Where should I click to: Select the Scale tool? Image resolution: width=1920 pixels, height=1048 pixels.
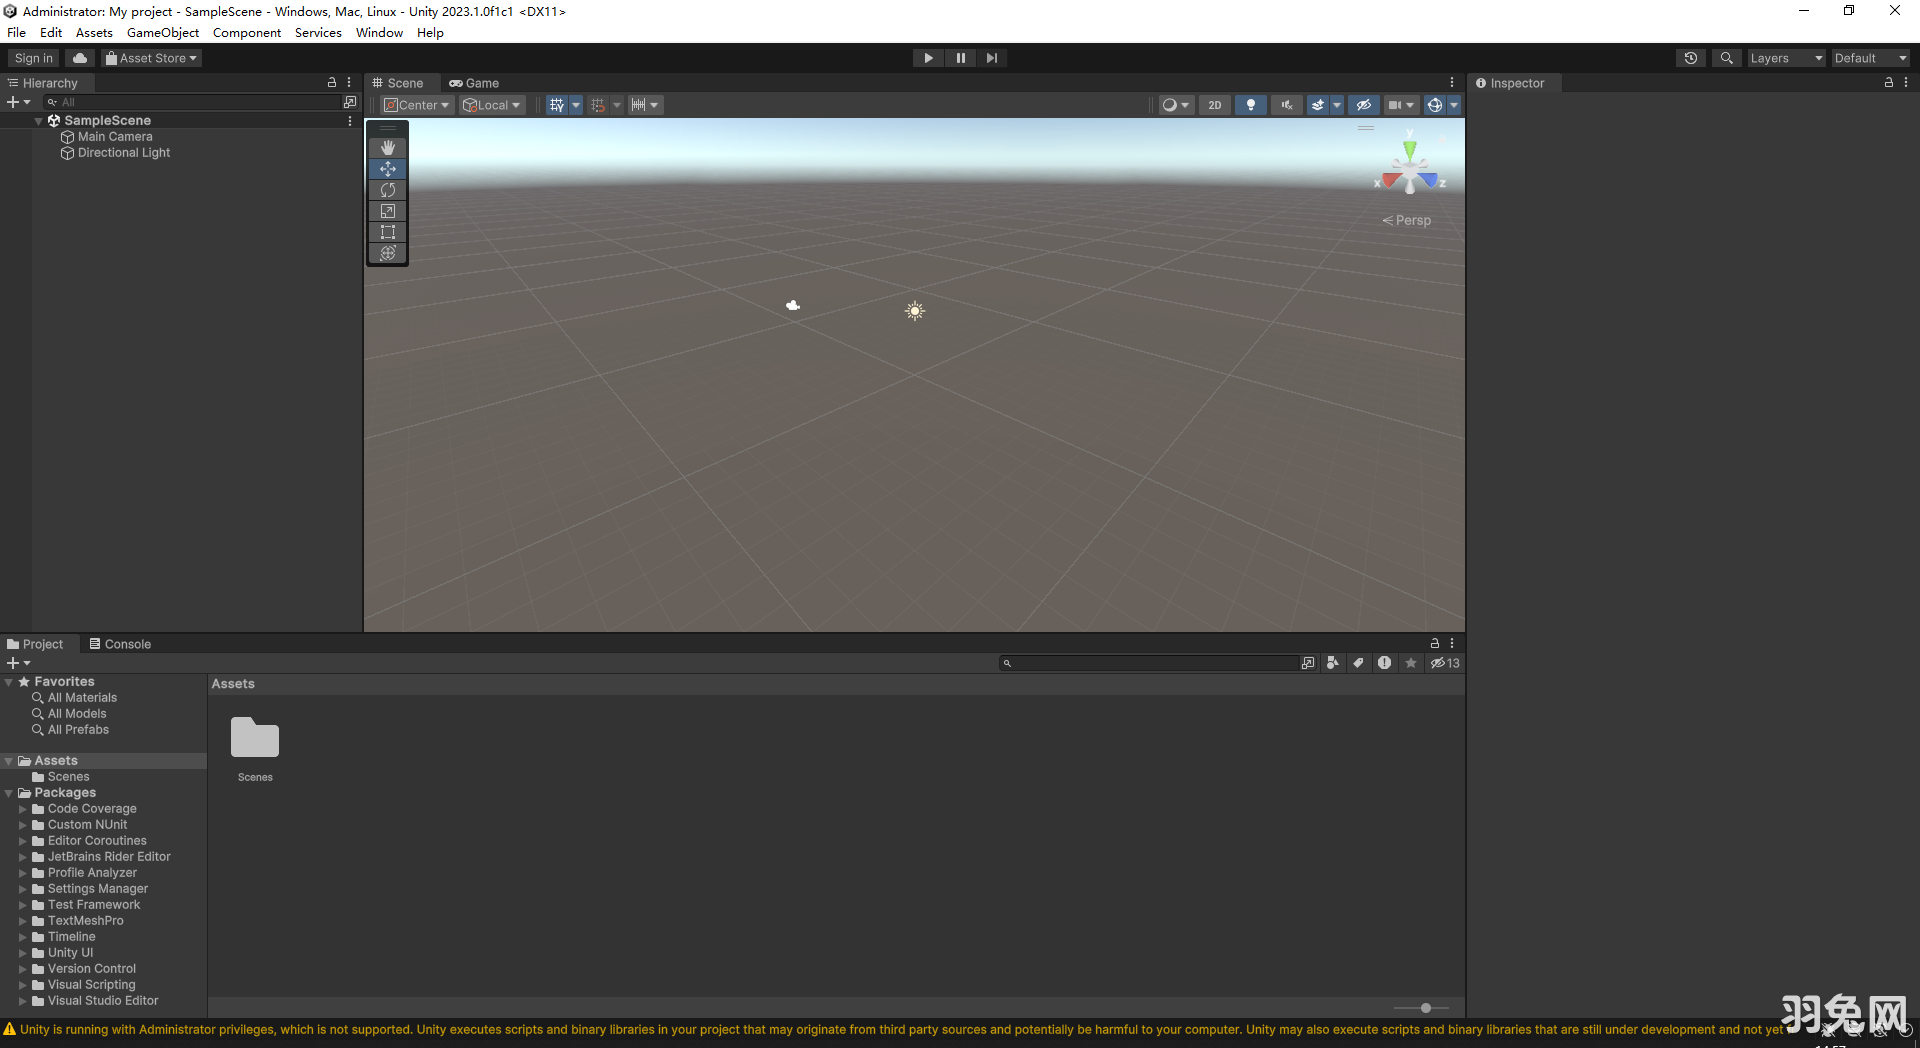click(387, 211)
